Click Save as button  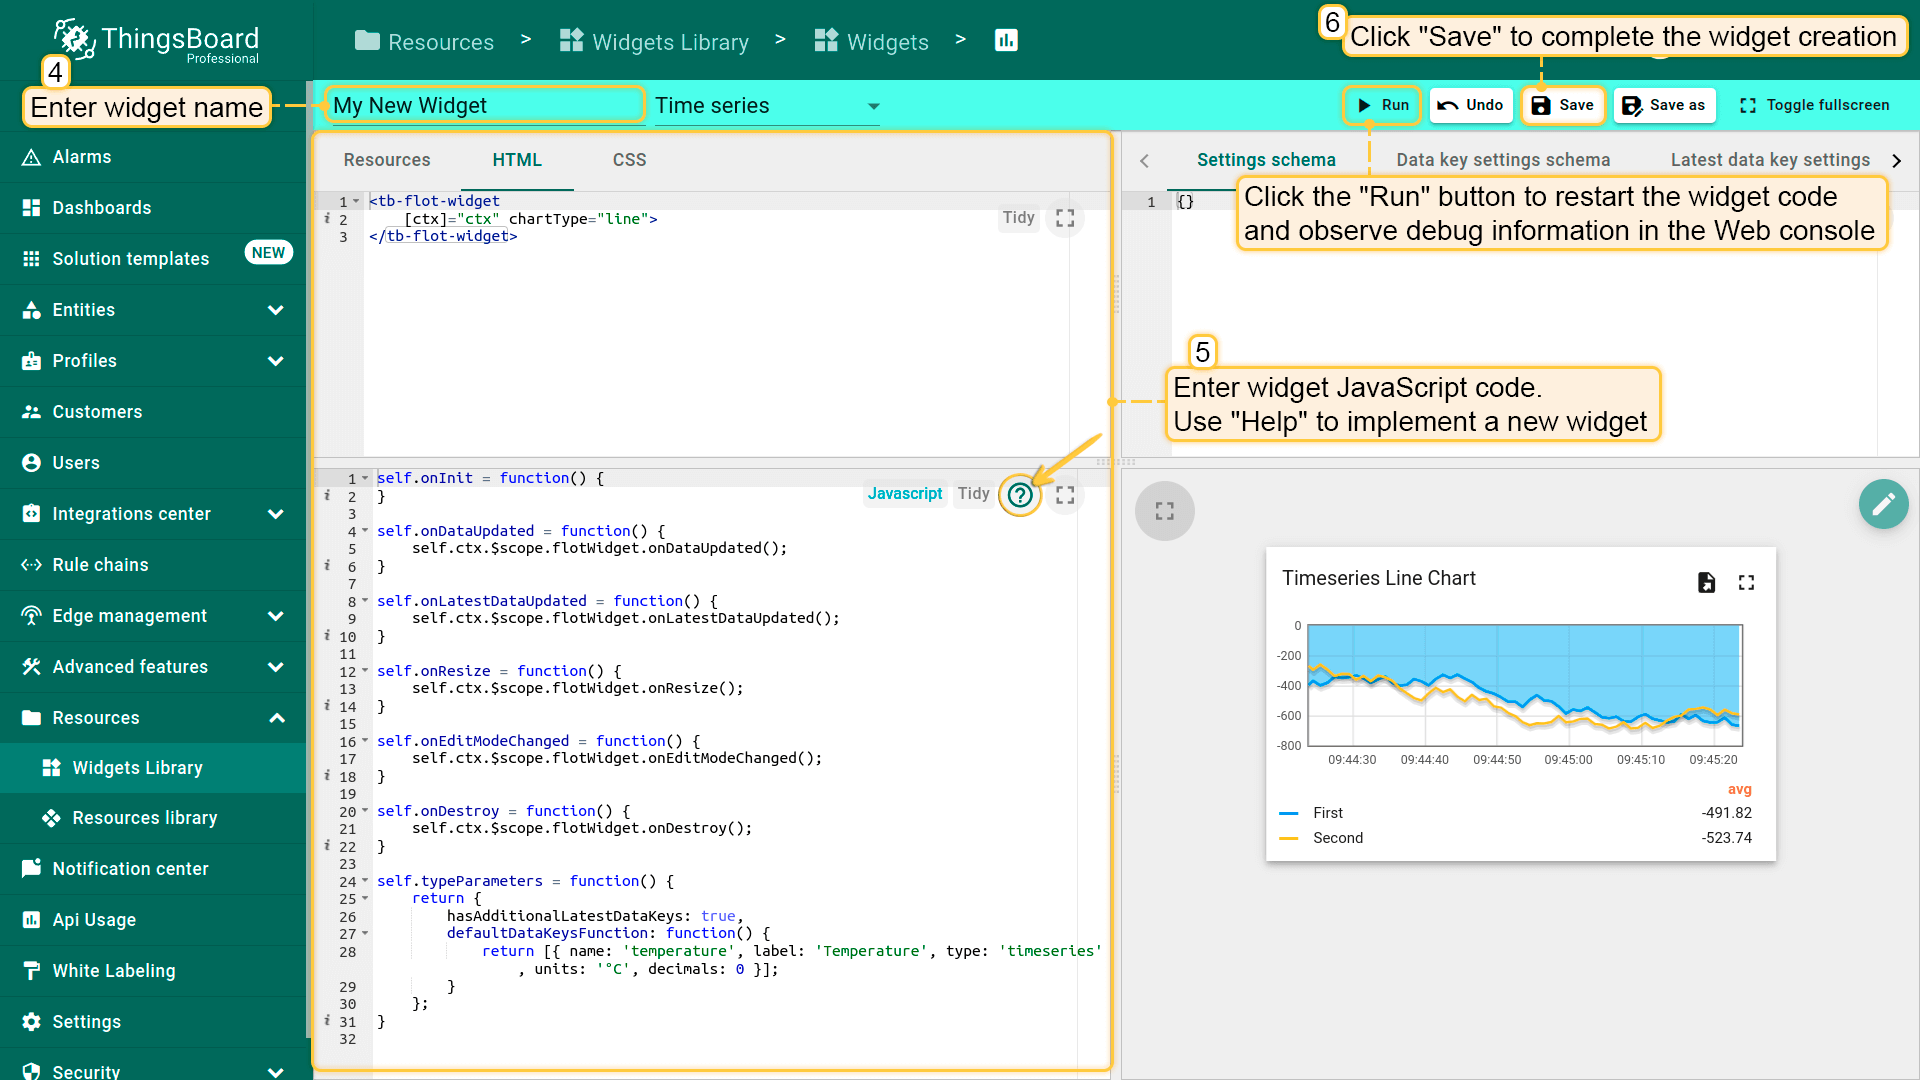(1664, 105)
